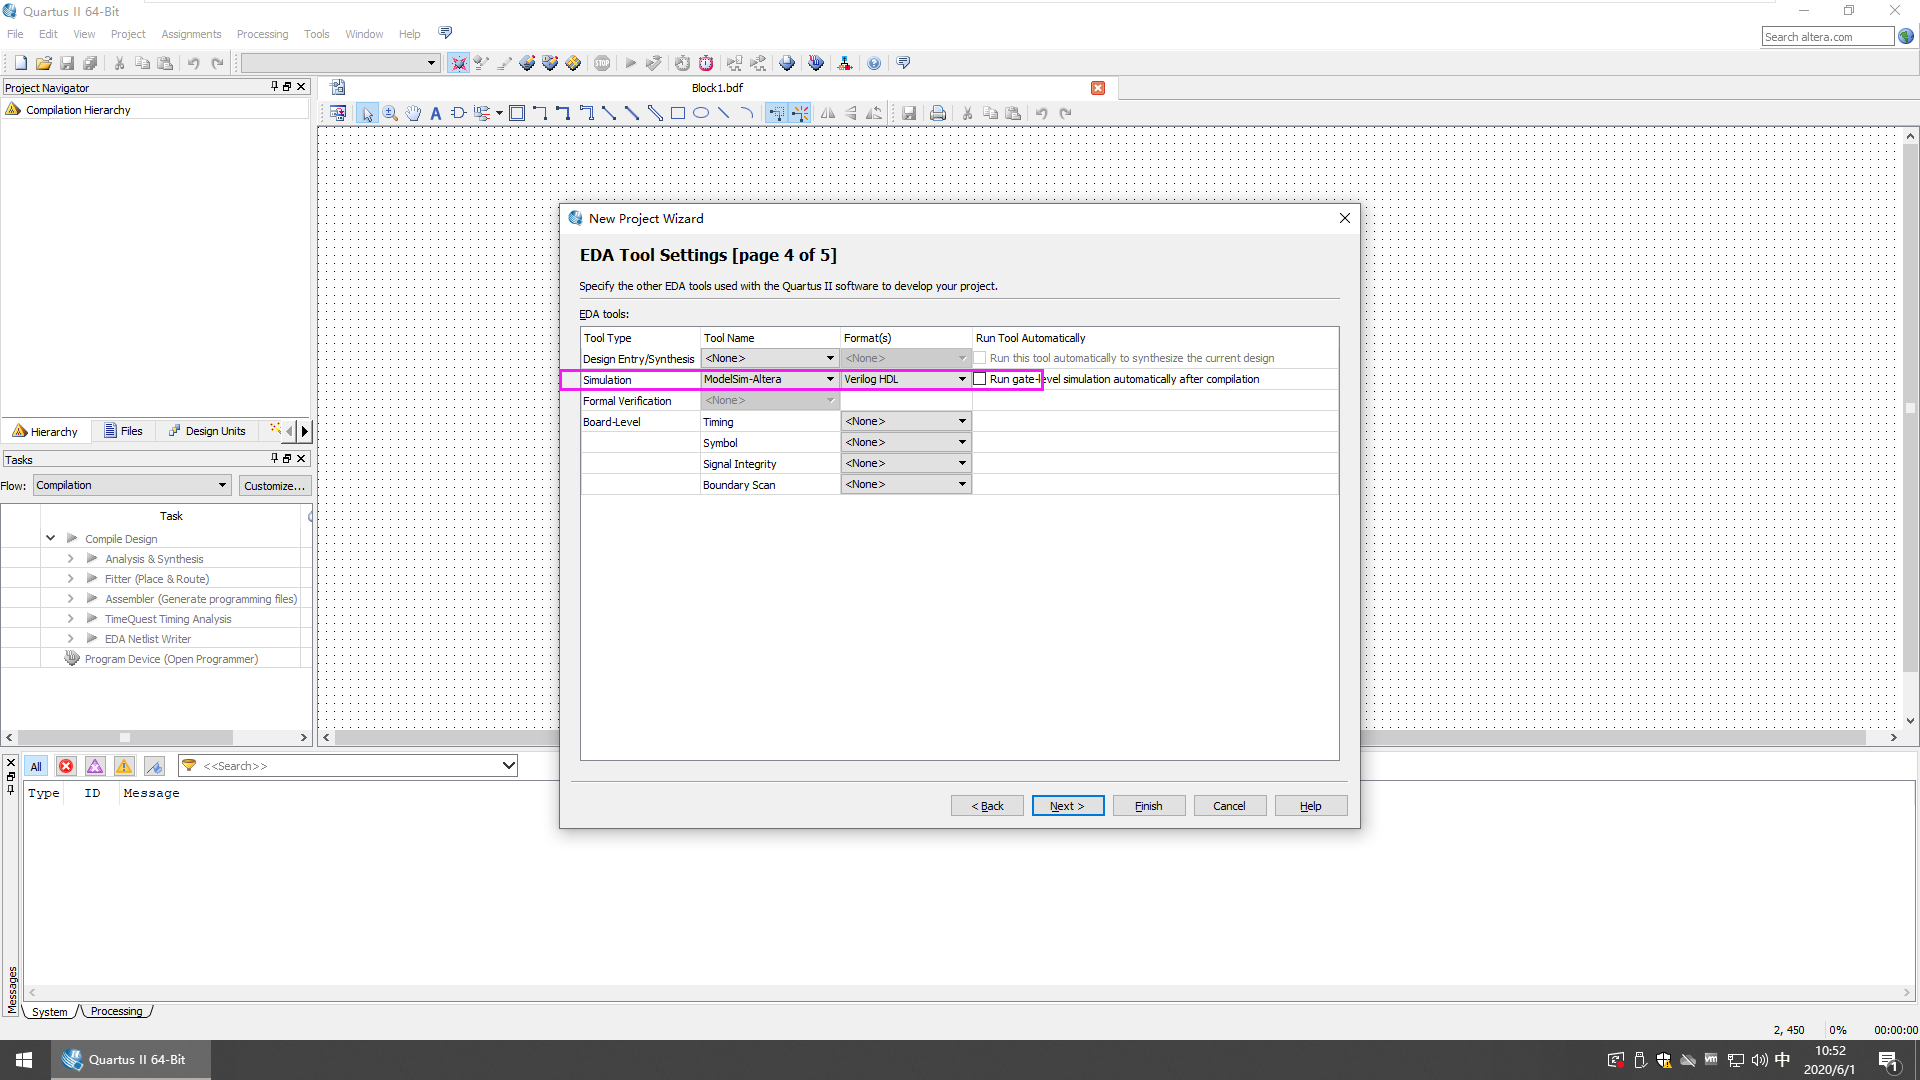Expand the Simulation Format dropdown
The height and width of the screenshot is (1080, 1920).
961,378
